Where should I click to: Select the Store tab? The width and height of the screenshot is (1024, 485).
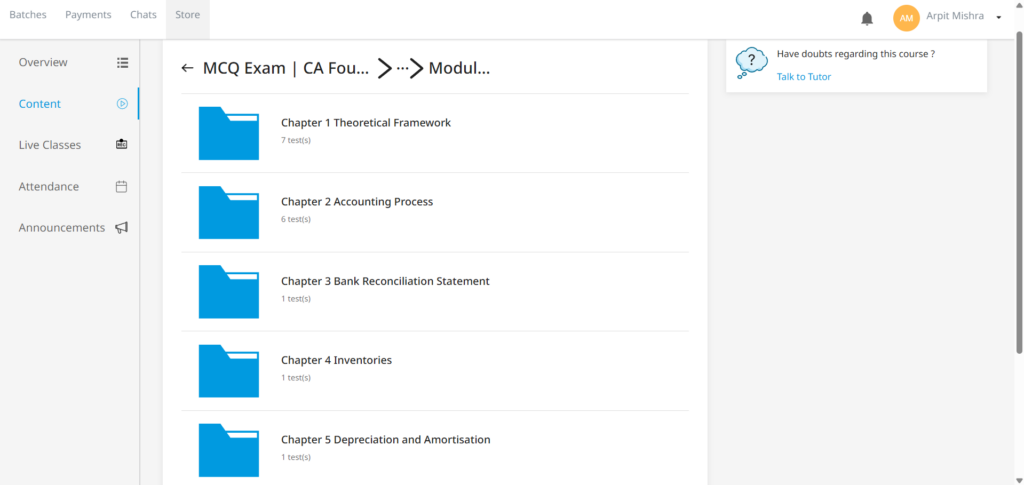coord(187,15)
